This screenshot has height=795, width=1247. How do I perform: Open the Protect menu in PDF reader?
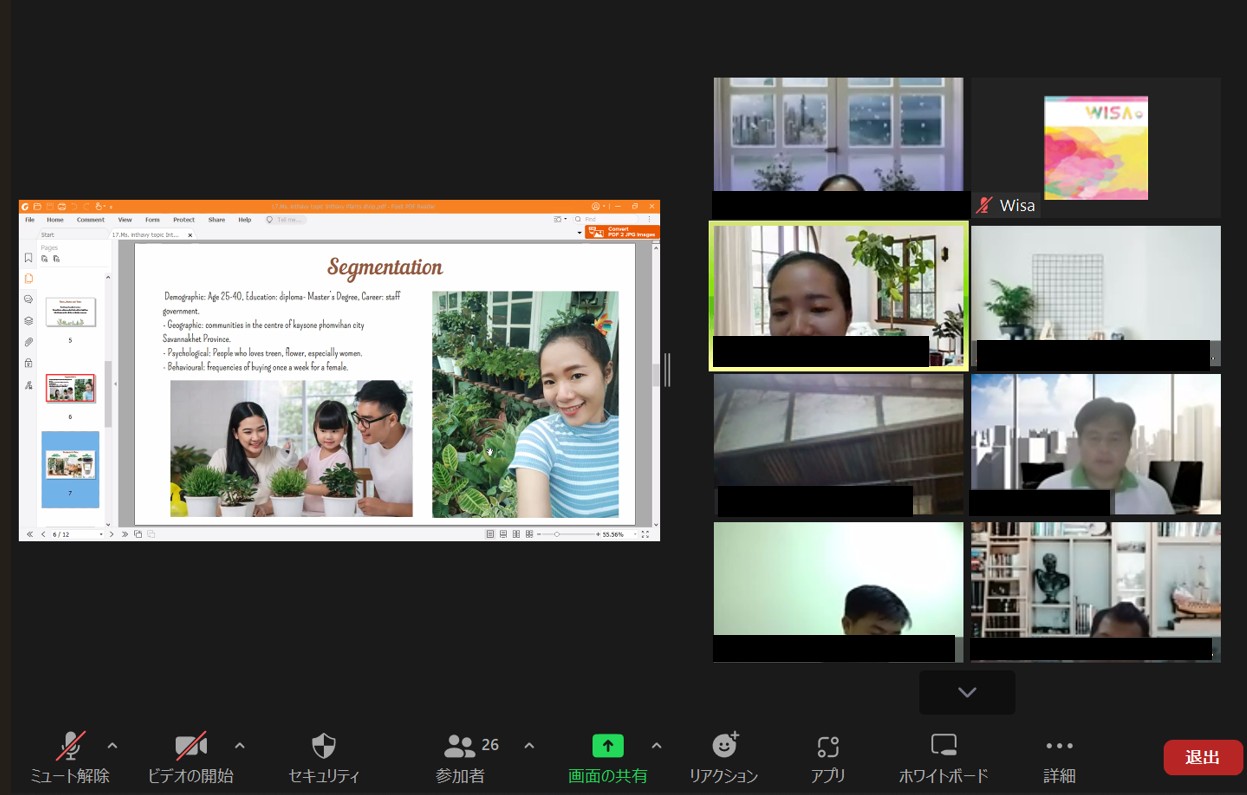pyautogui.click(x=184, y=219)
